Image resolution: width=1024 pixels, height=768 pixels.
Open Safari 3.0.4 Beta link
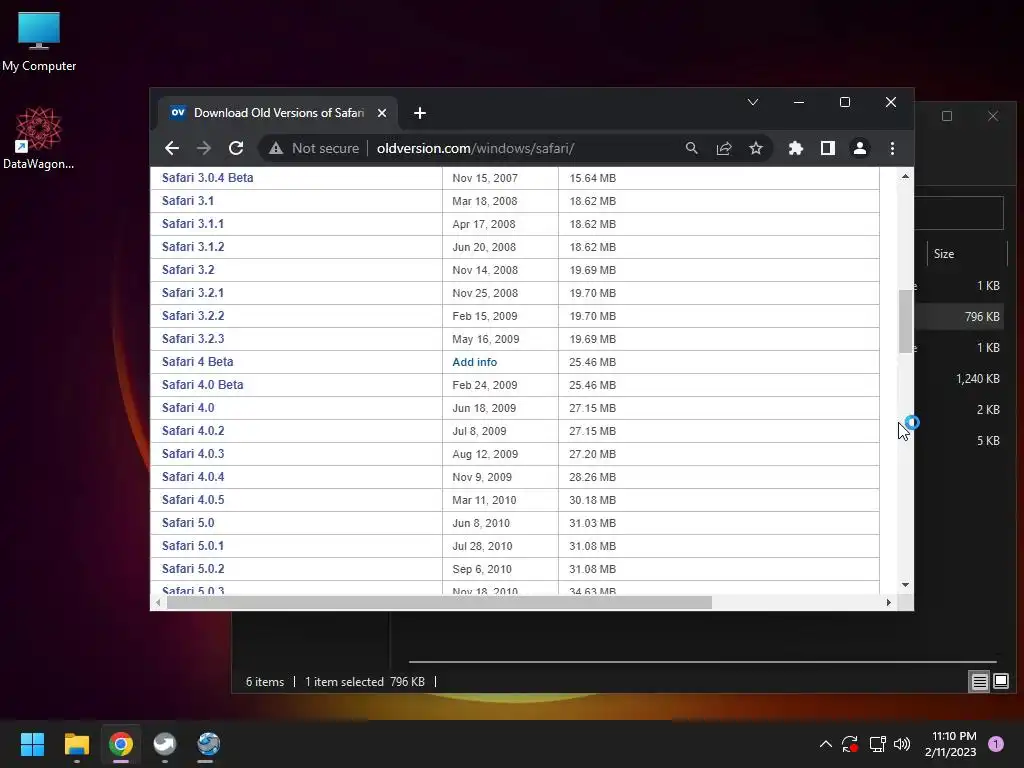(x=208, y=178)
